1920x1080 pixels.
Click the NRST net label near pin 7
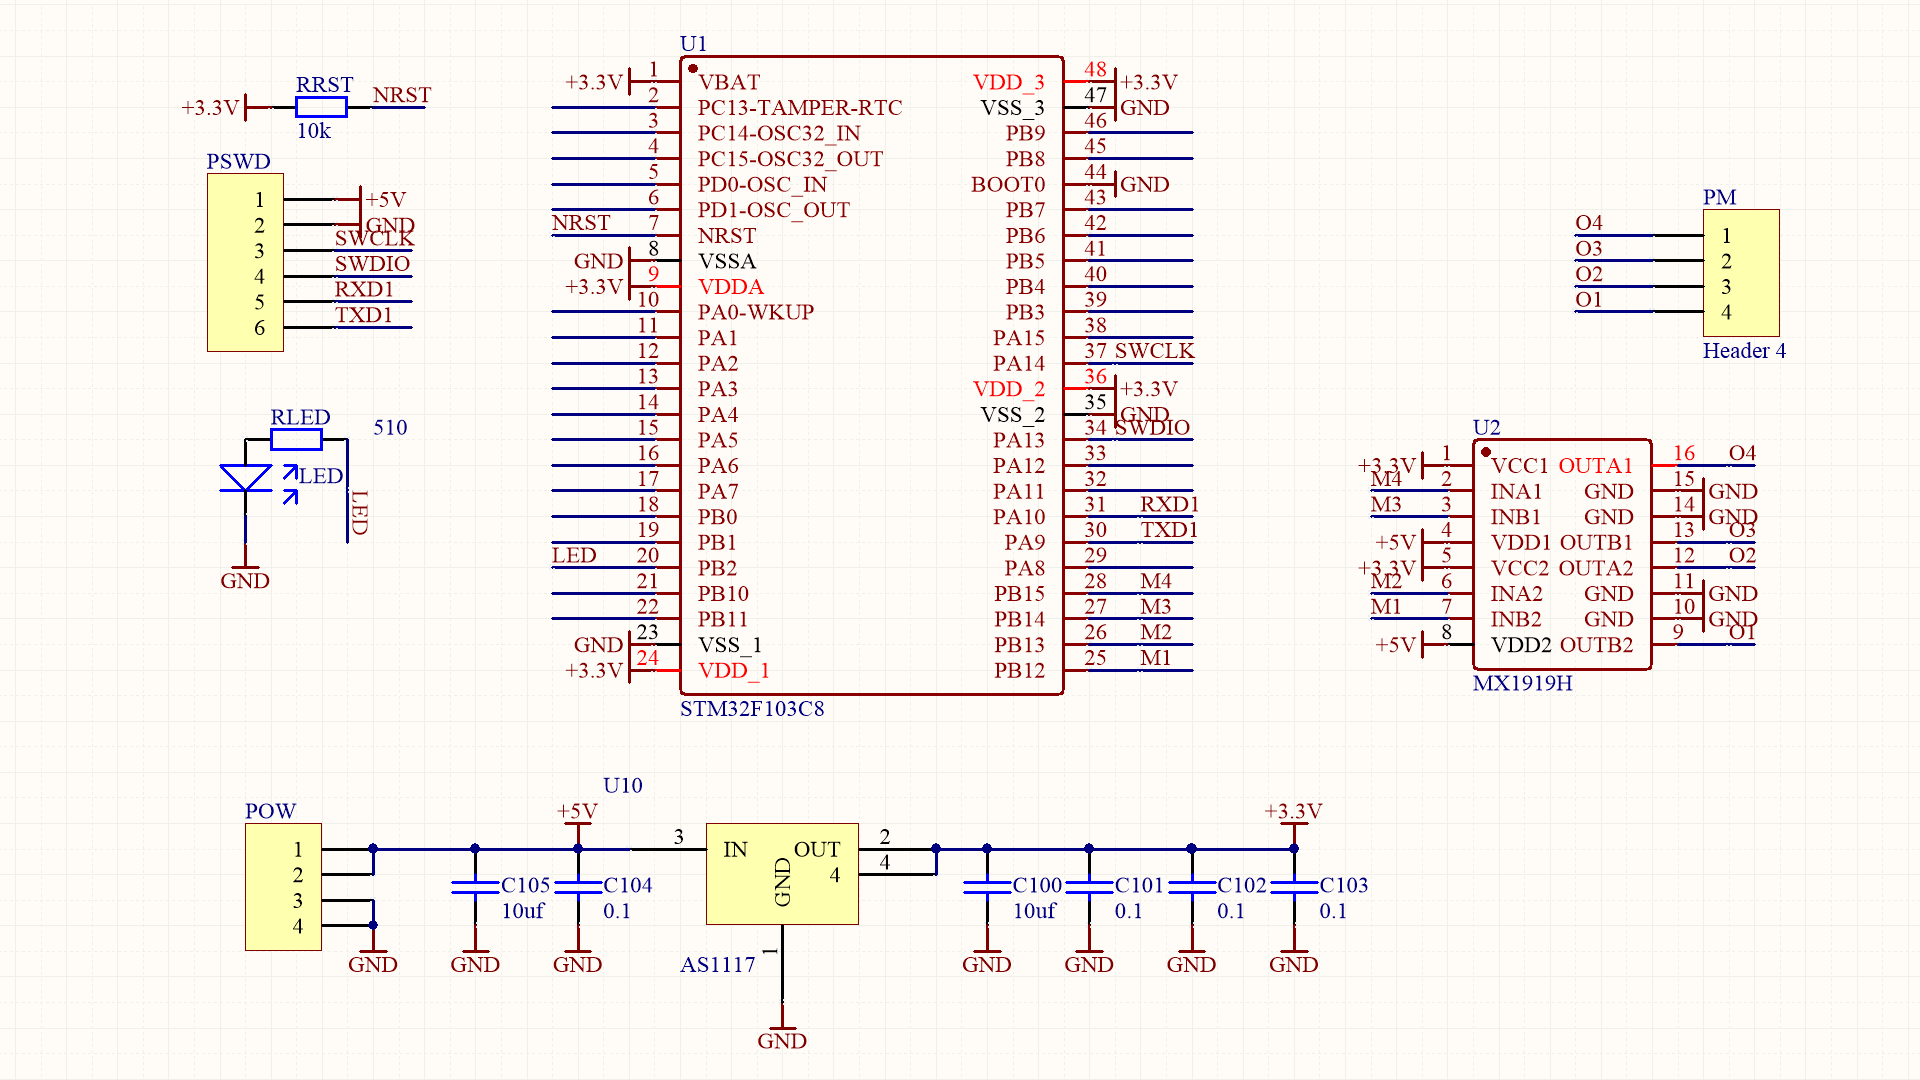click(580, 223)
